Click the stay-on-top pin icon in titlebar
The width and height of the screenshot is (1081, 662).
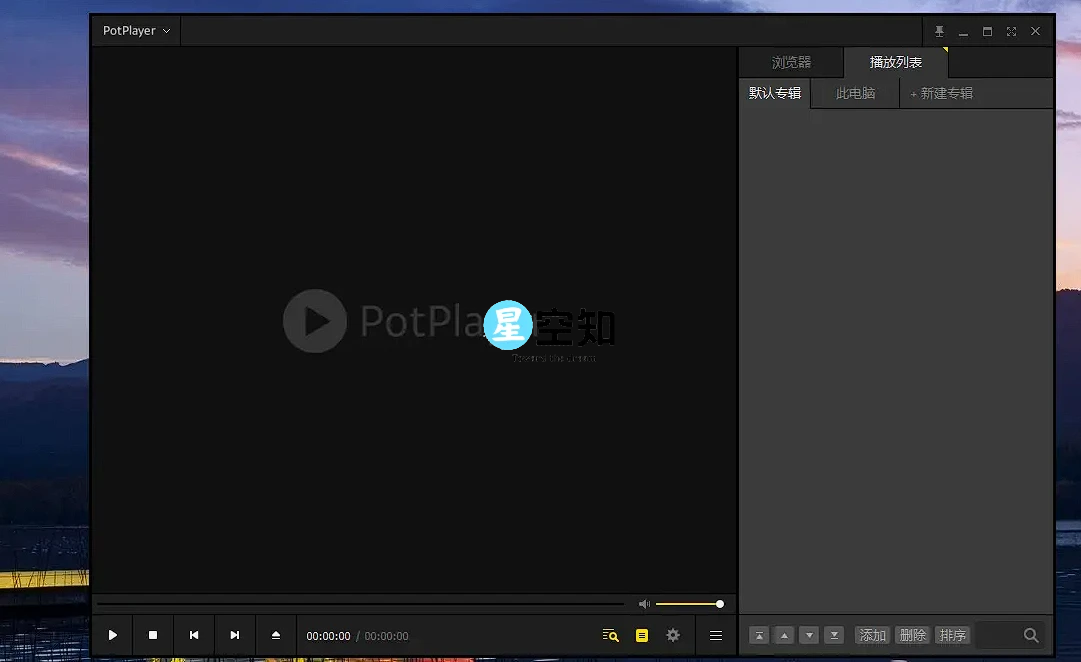coord(939,31)
